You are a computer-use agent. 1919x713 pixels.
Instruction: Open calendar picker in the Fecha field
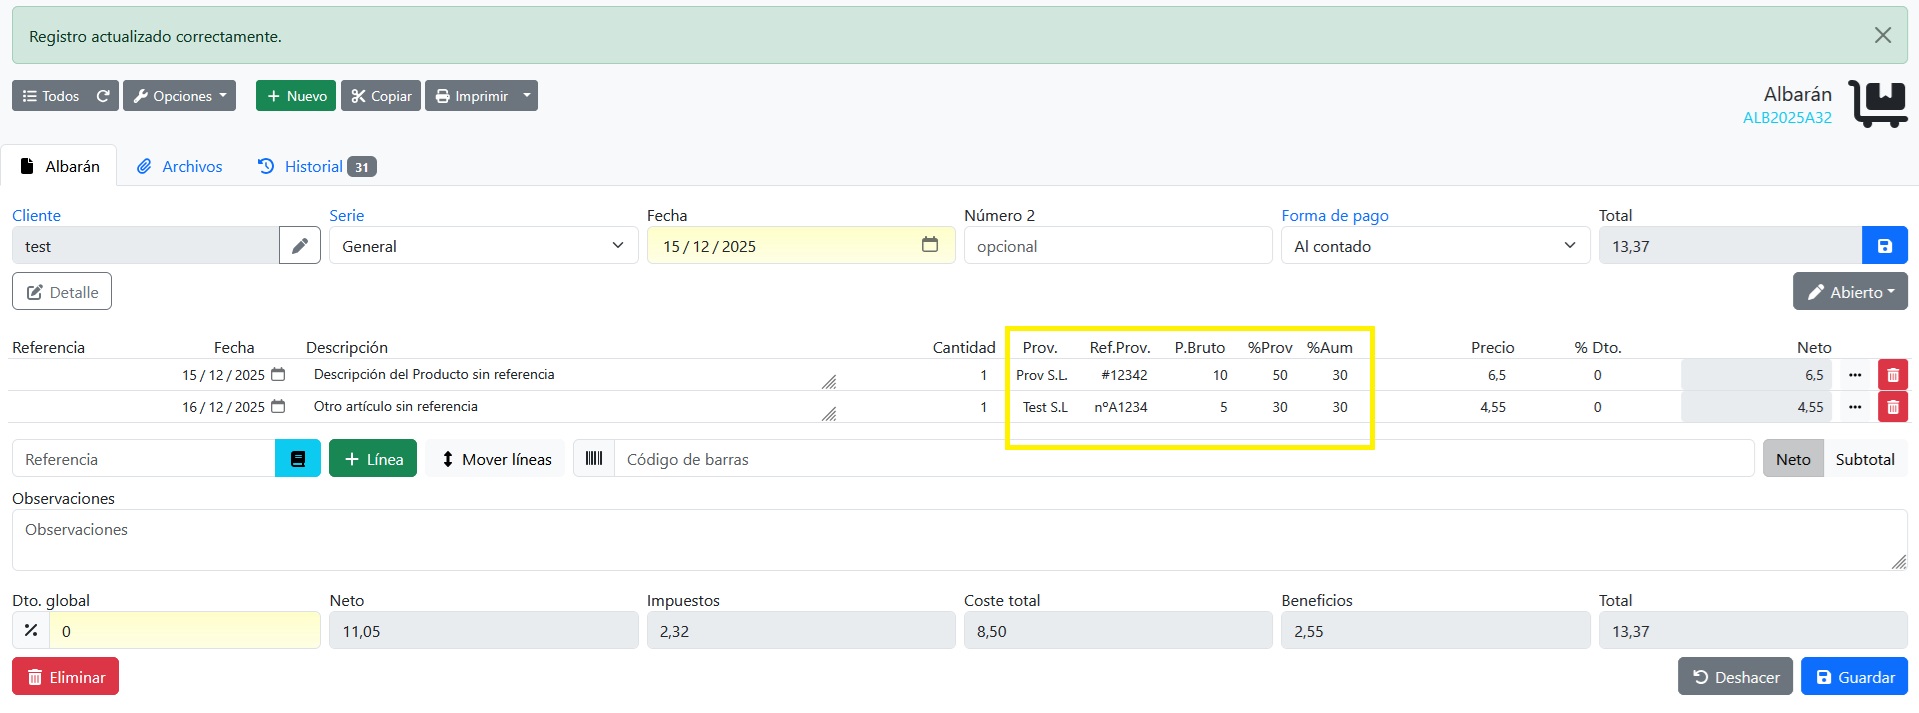(x=930, y=245)
